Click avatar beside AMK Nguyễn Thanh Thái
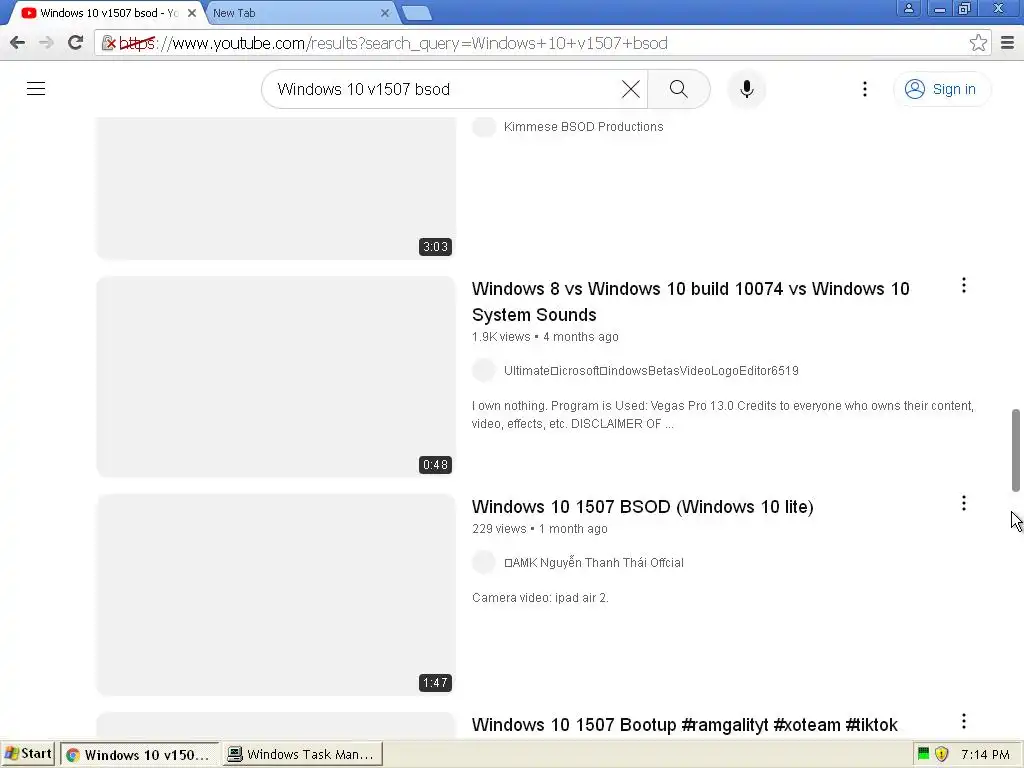The width and height of the screenshot is (1024, 768). (484, 563)
